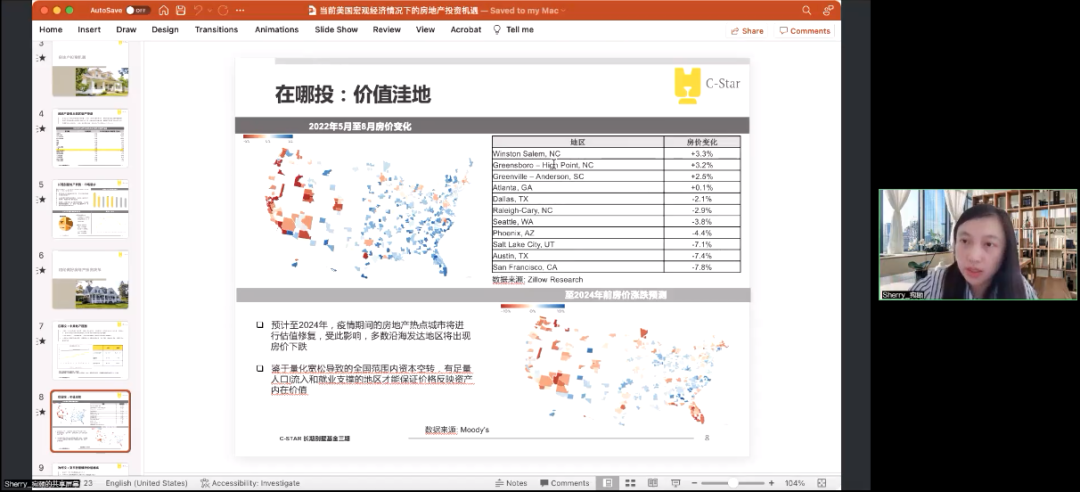The image size is (1080, 492).
Task: Select slide 7 thumbnail
Action: [90, 350]
